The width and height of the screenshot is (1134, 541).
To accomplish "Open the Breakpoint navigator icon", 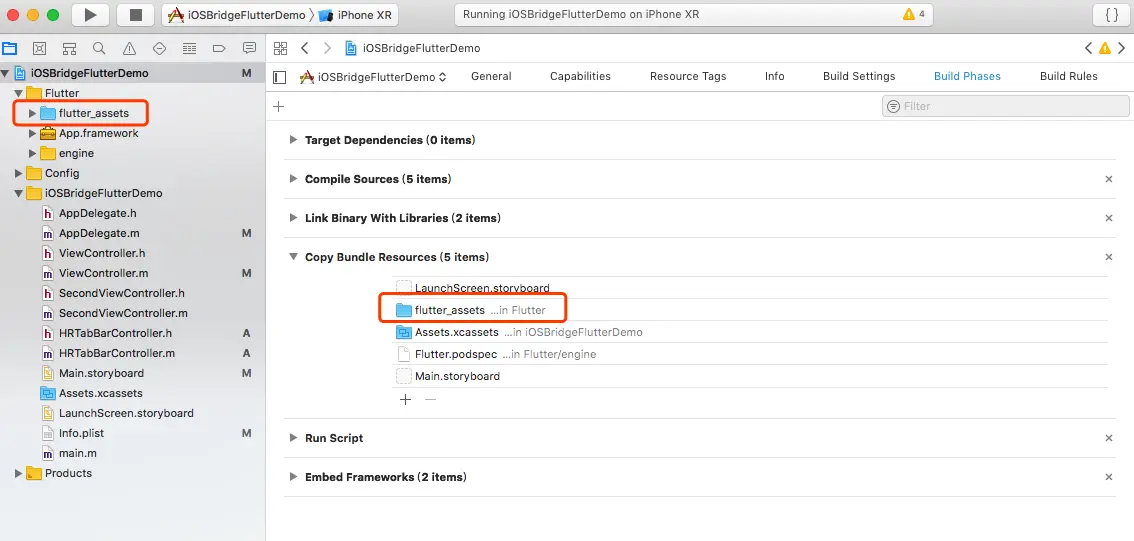I will coord(219,48).
